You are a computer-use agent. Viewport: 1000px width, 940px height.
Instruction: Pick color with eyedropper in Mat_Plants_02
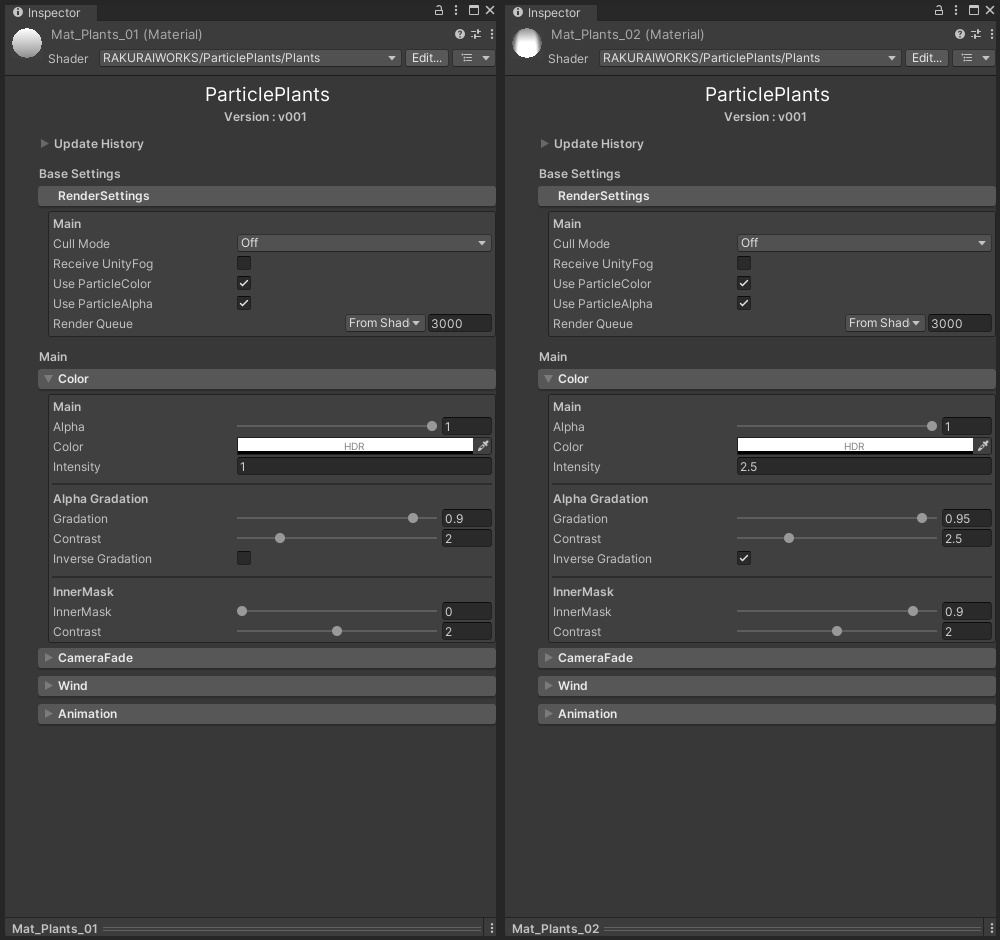tap(983, 446)
